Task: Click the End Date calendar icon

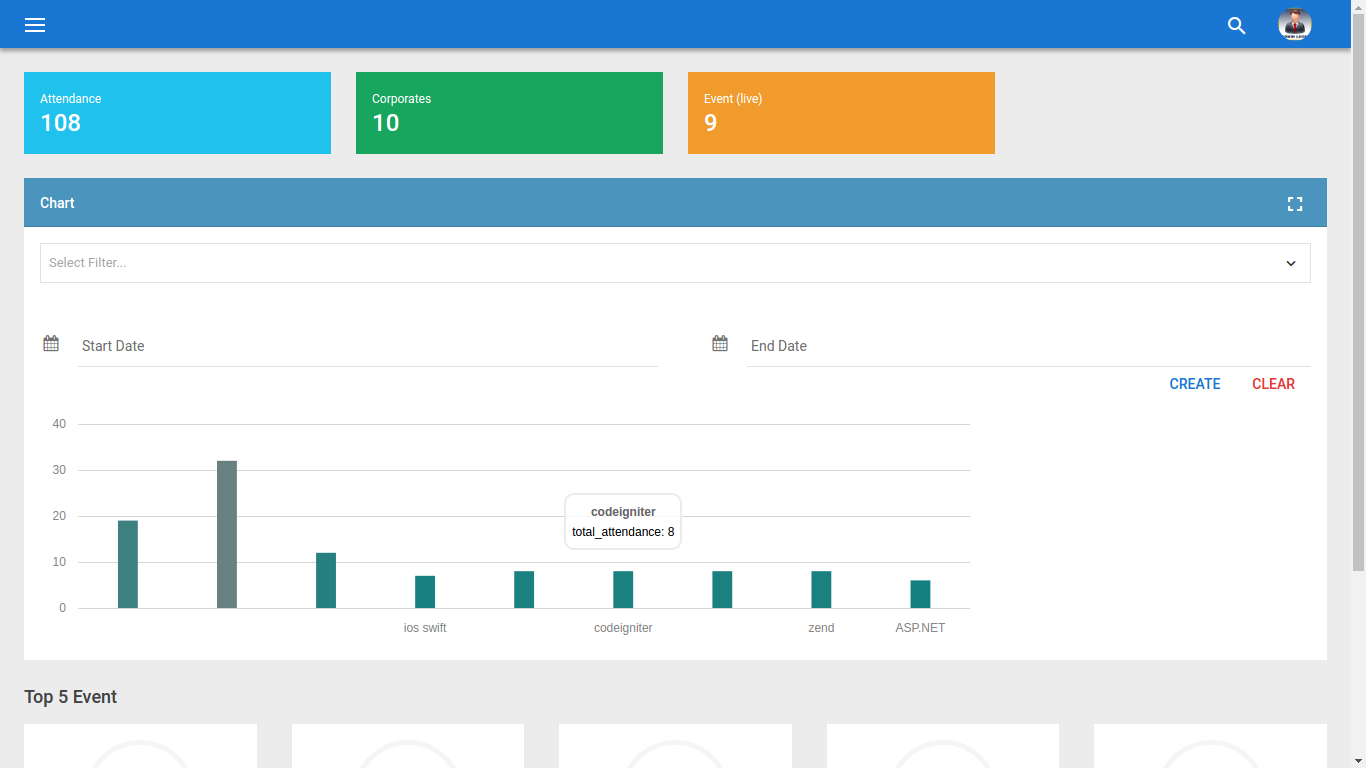Action: (x=720, y=344)
